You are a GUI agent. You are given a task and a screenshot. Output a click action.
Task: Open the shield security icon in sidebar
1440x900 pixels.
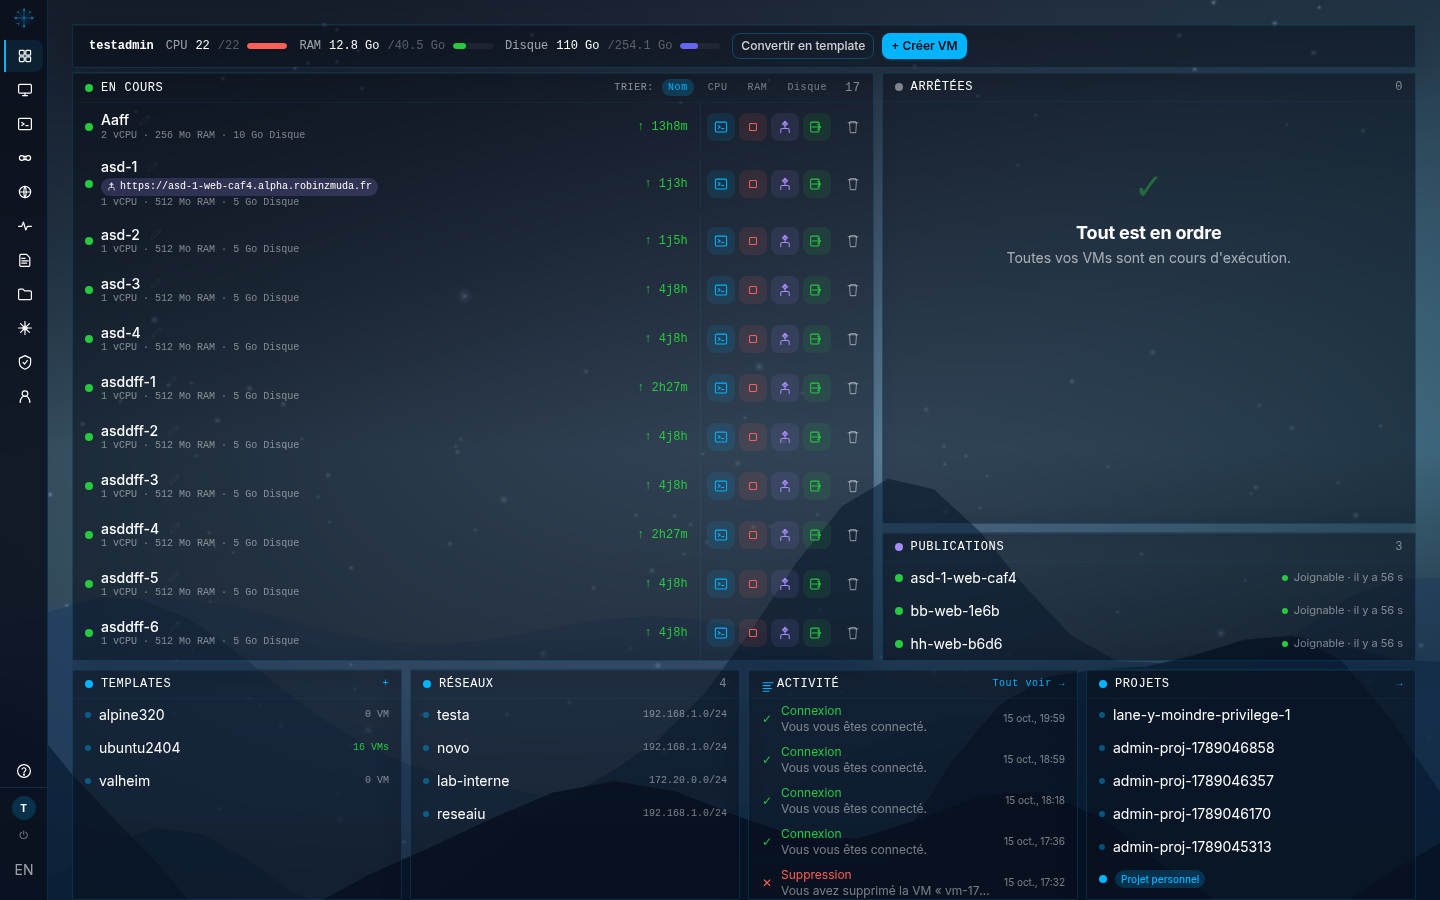(x=25, y=362)
